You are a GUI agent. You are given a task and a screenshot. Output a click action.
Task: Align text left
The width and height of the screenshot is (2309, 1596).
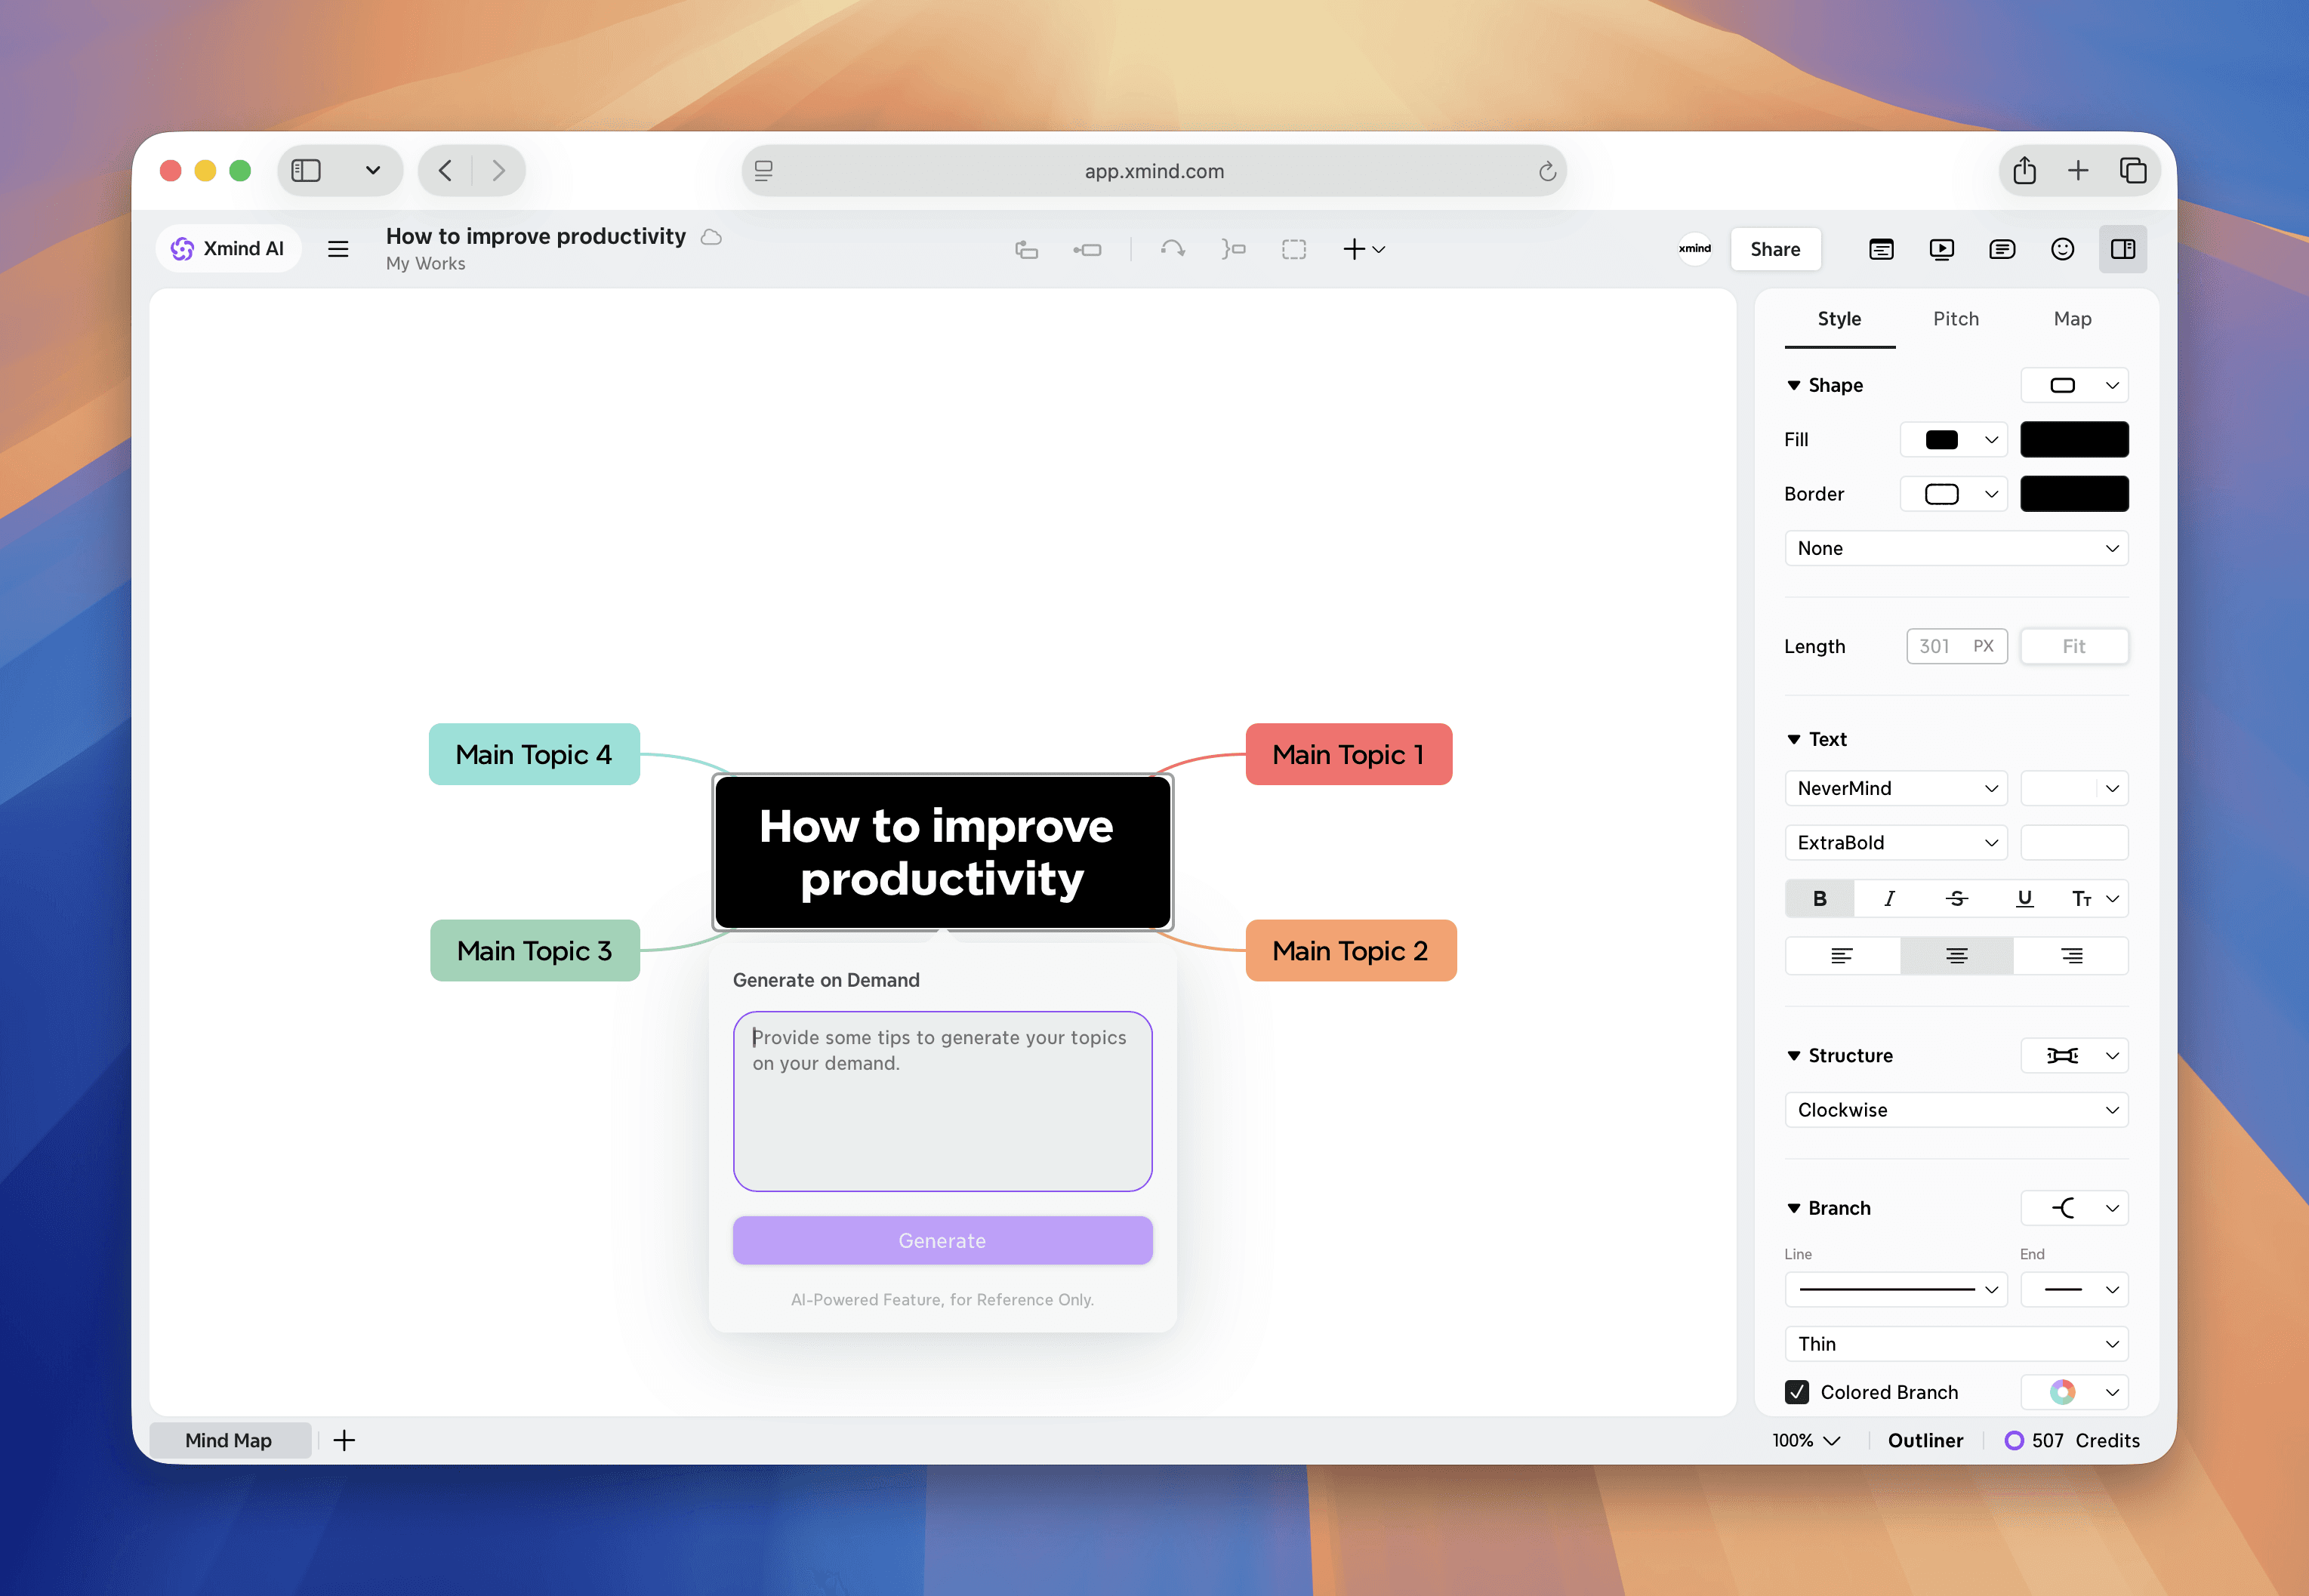pyautogui.click(x=1841, y=956)
